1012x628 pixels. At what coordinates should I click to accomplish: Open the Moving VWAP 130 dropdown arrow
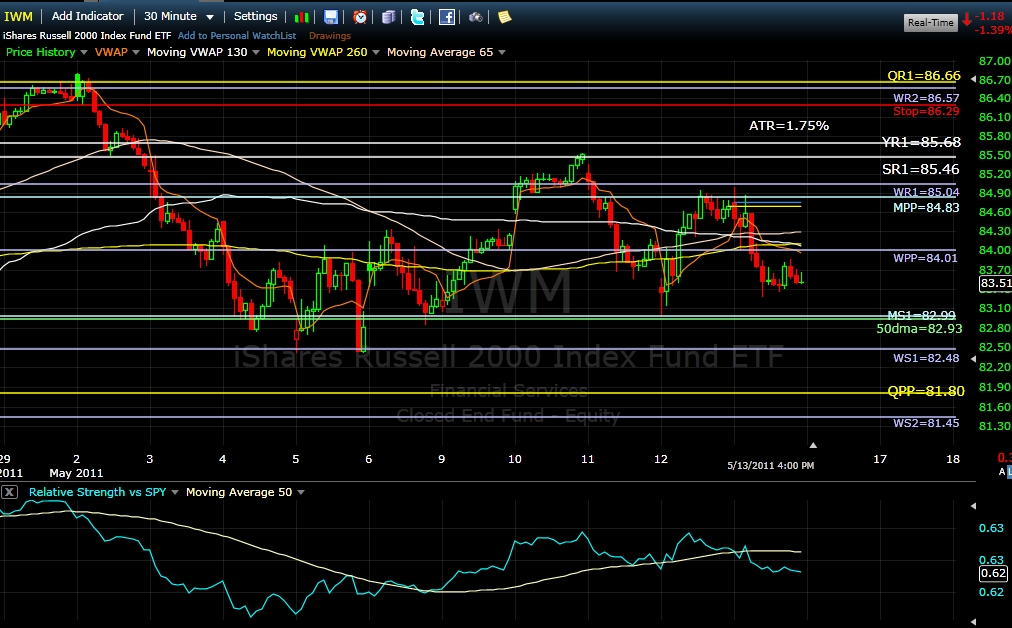point(256,52)
